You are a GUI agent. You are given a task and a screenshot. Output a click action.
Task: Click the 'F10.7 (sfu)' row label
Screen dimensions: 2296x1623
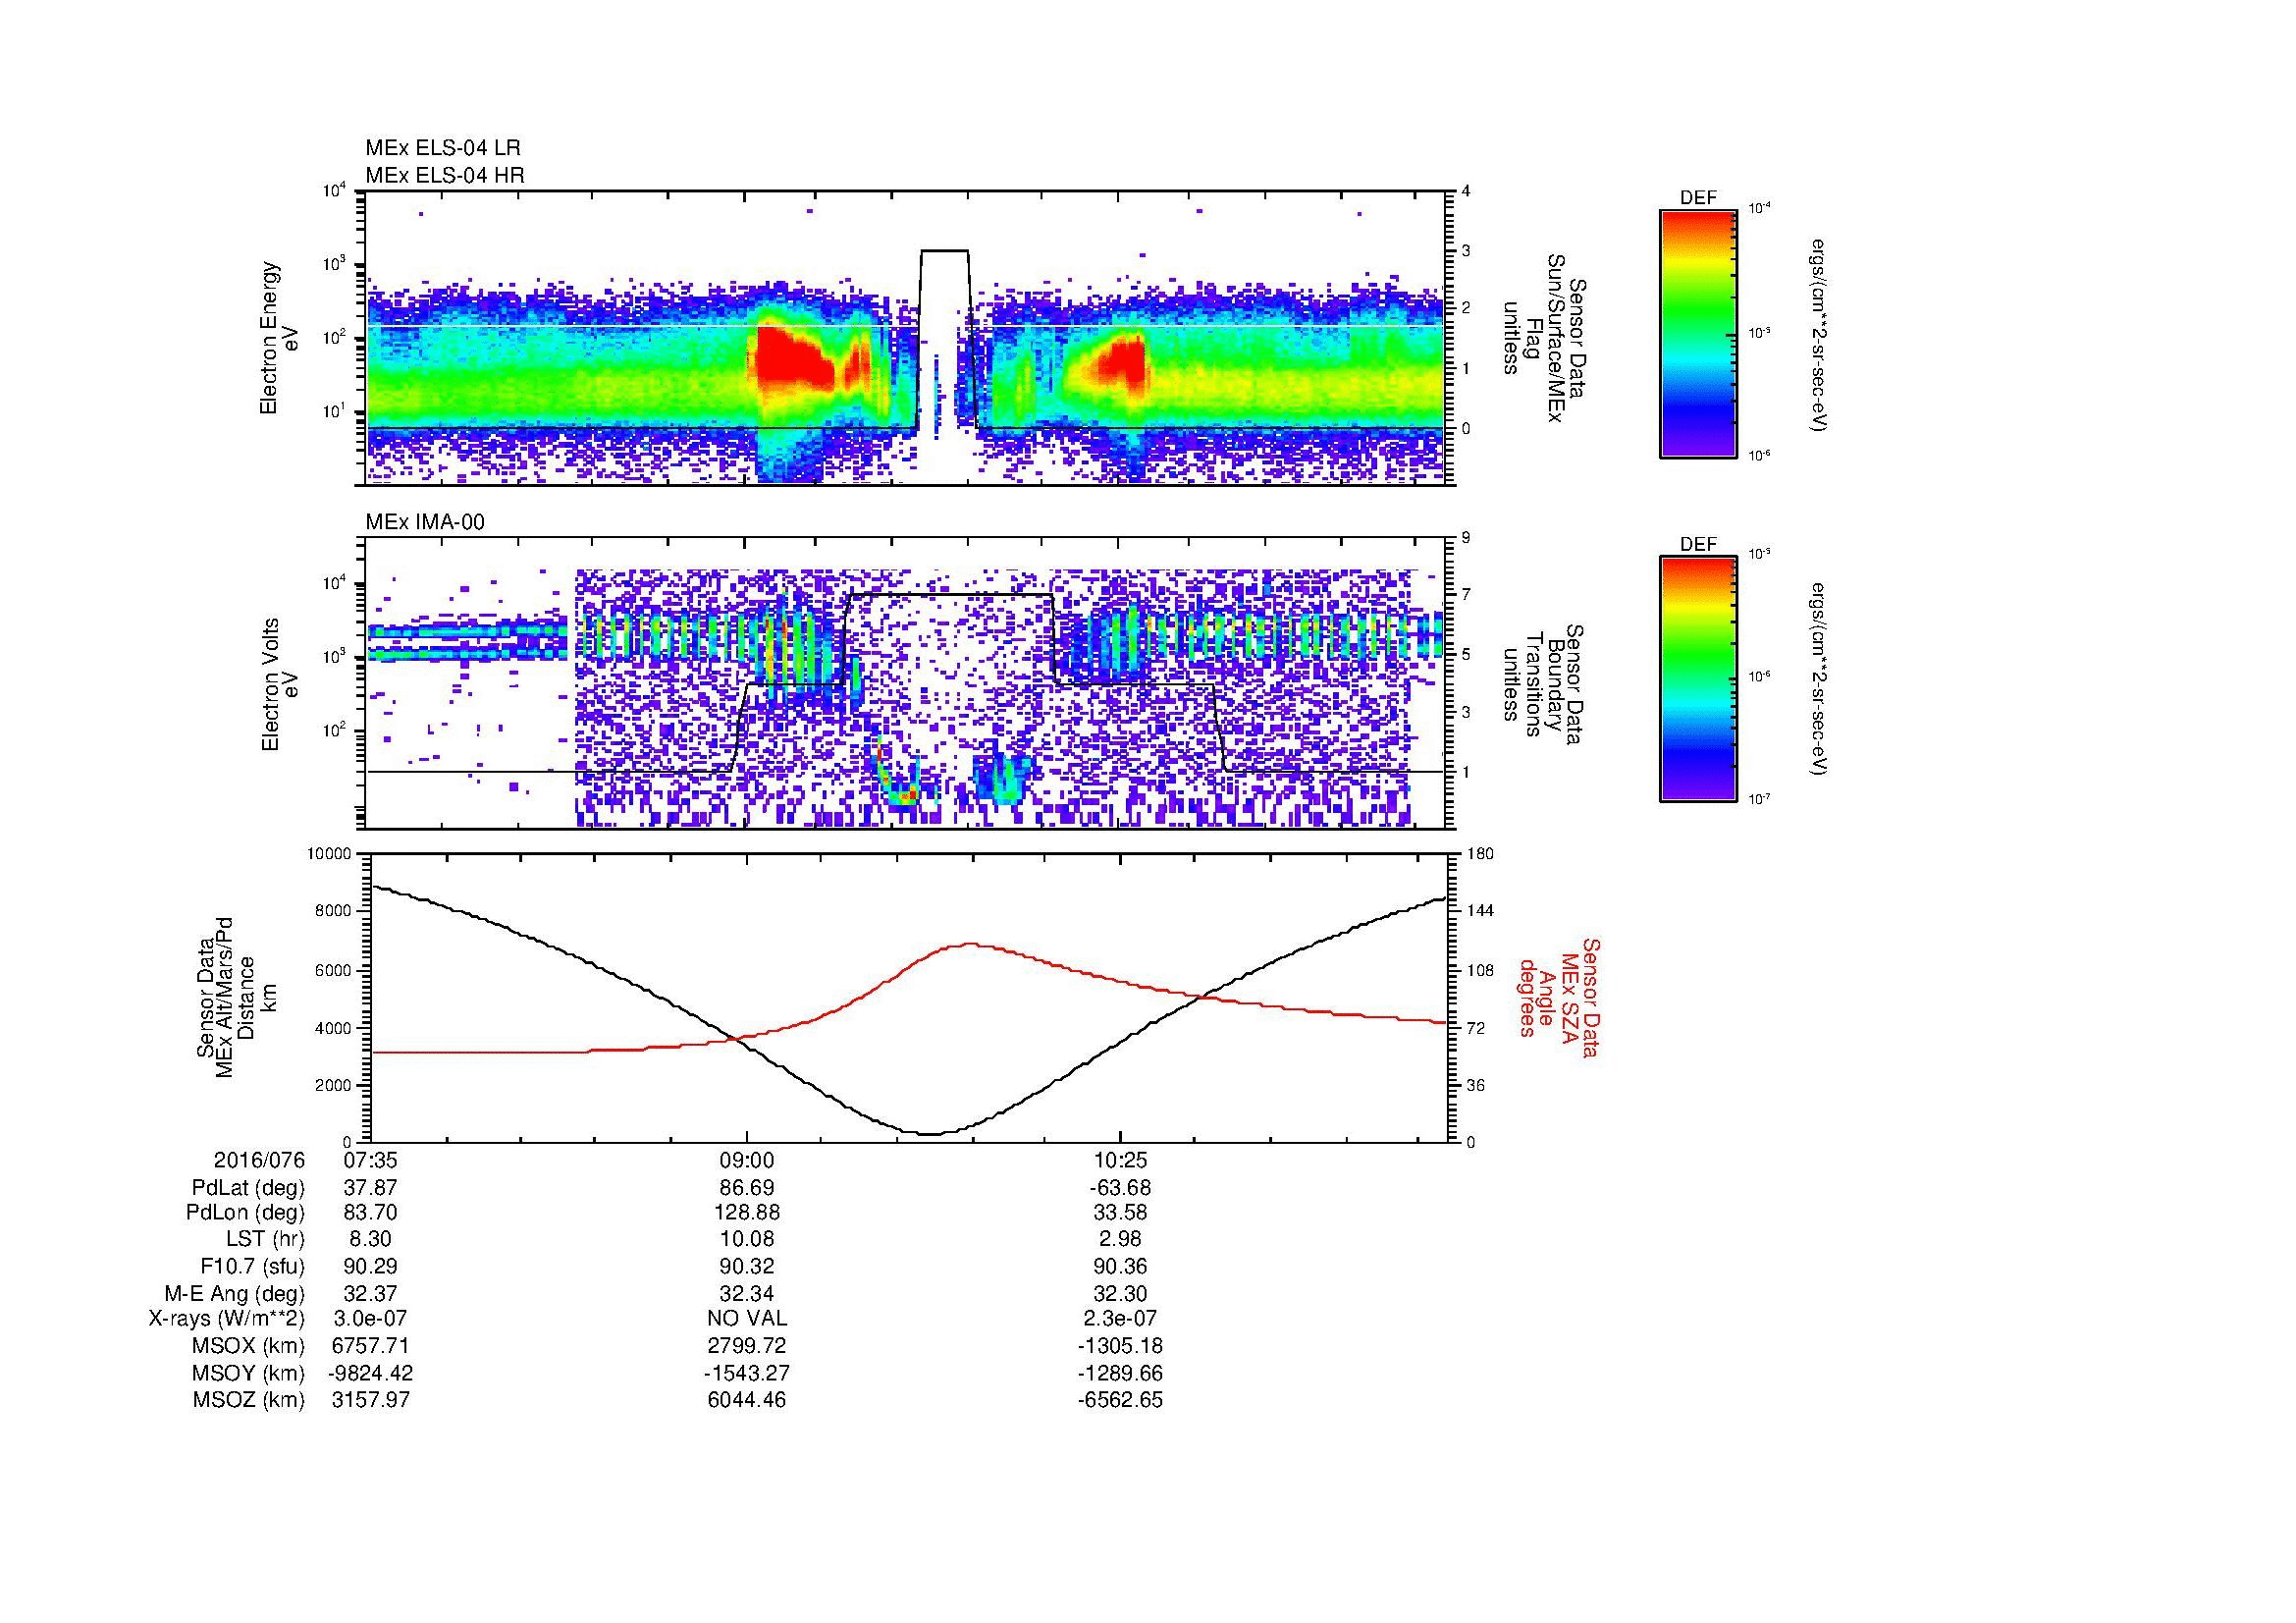(x=252, y=1267)
